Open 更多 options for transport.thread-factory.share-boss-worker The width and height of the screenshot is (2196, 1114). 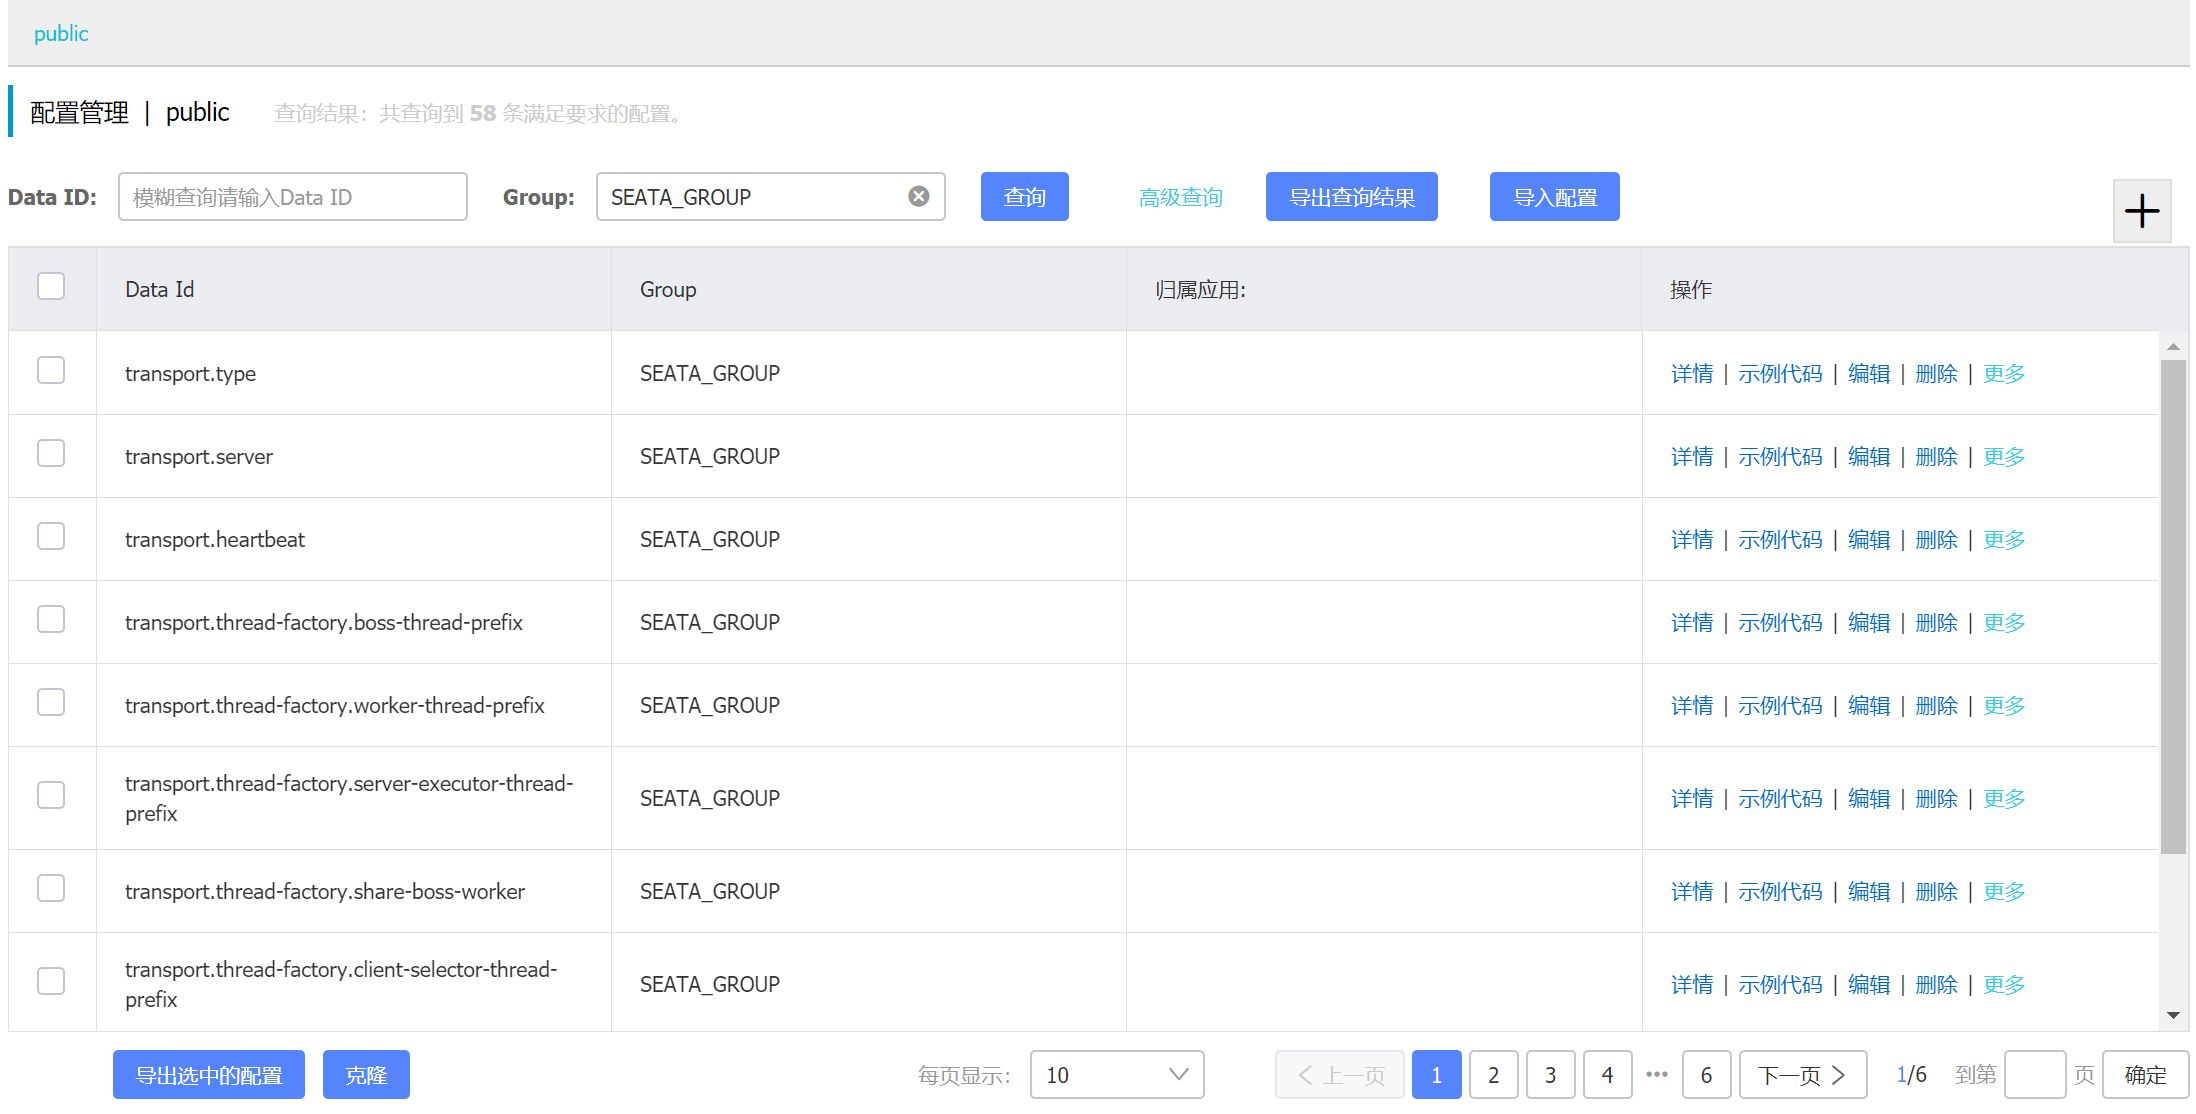click(2003, 892)
